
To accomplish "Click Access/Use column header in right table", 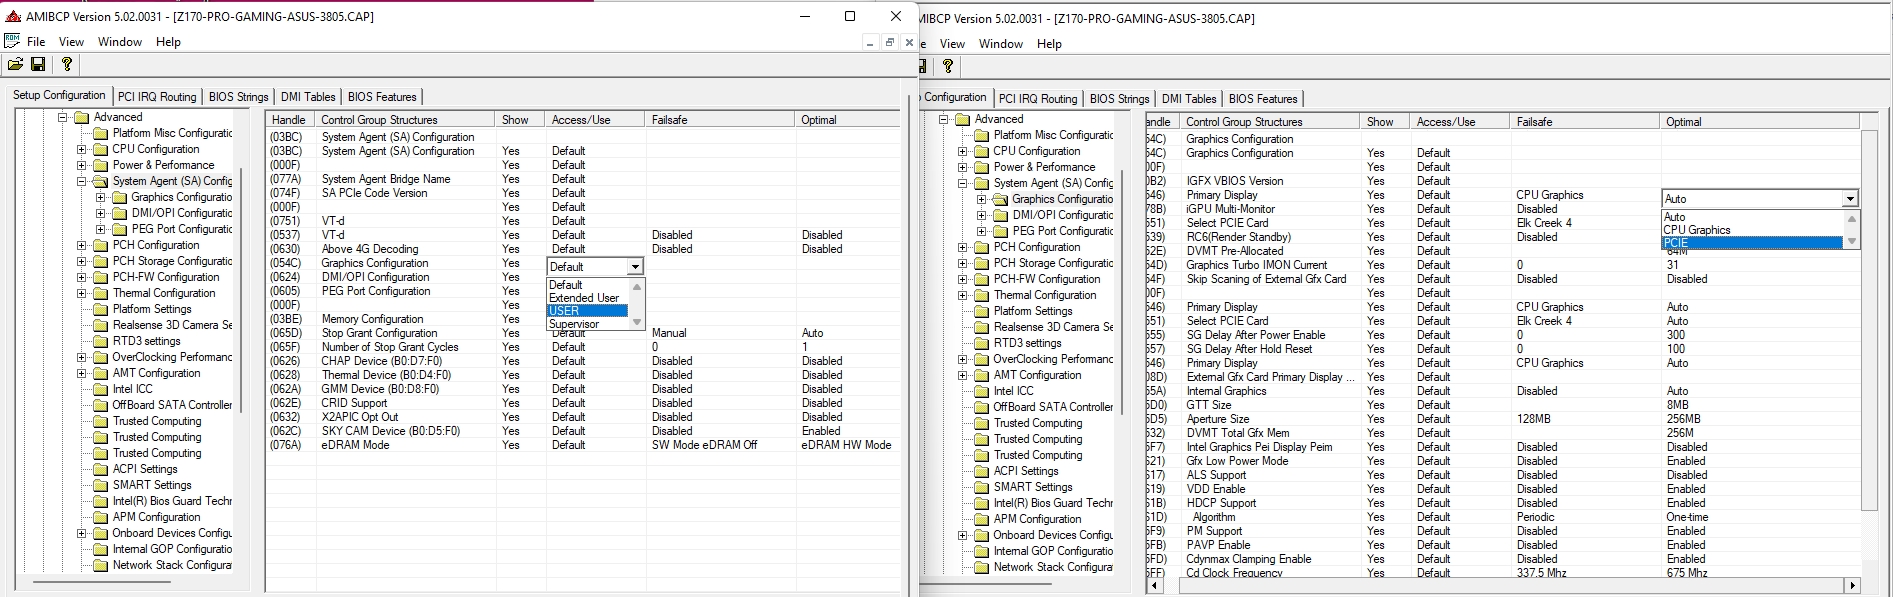I will click(1460, 121).
